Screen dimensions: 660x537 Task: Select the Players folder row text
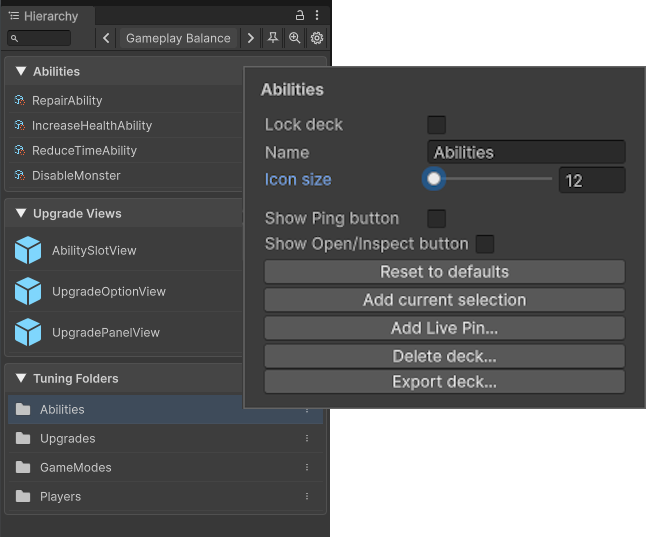tap(61, 497)
